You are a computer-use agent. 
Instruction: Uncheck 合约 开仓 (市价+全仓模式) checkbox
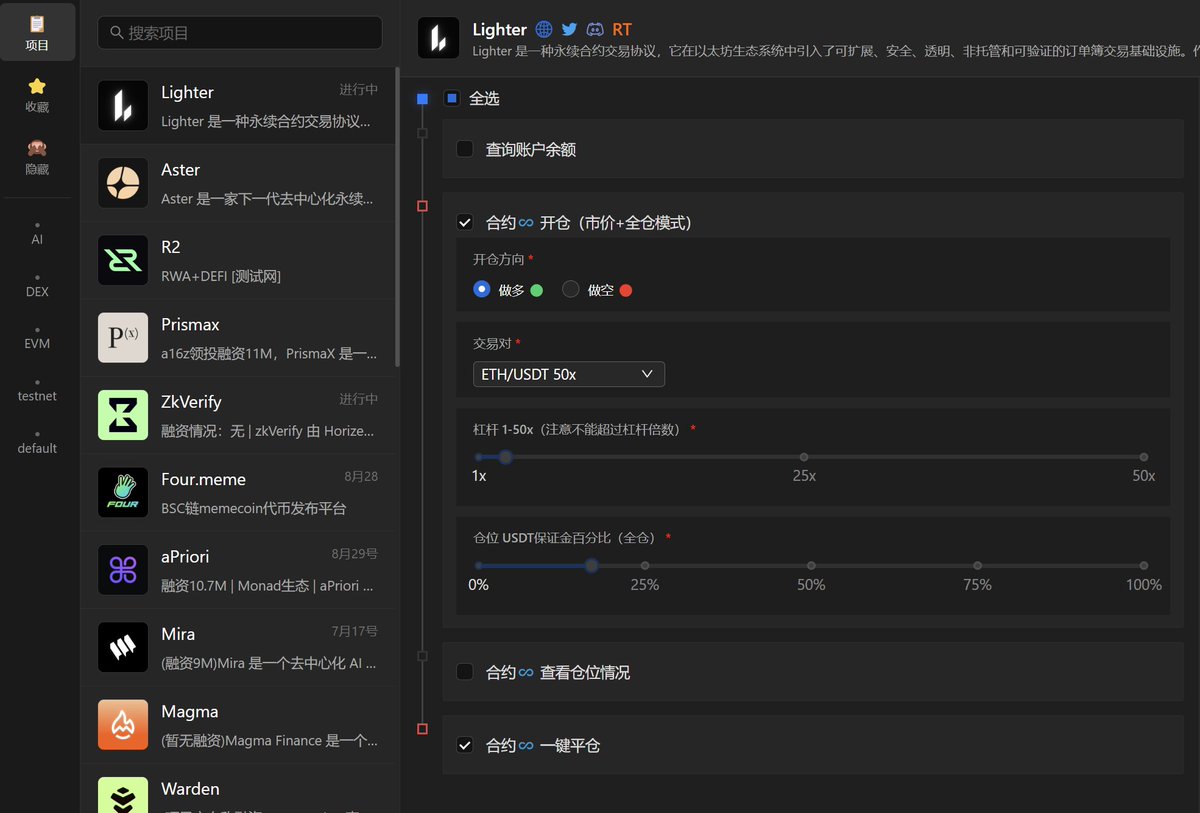[x=465, y=223]
